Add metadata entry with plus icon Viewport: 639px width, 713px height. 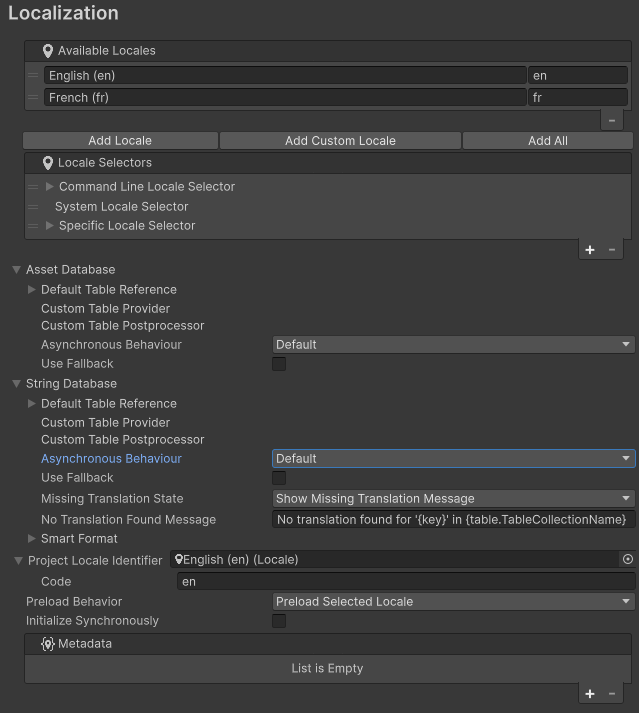tap(590, 694)
